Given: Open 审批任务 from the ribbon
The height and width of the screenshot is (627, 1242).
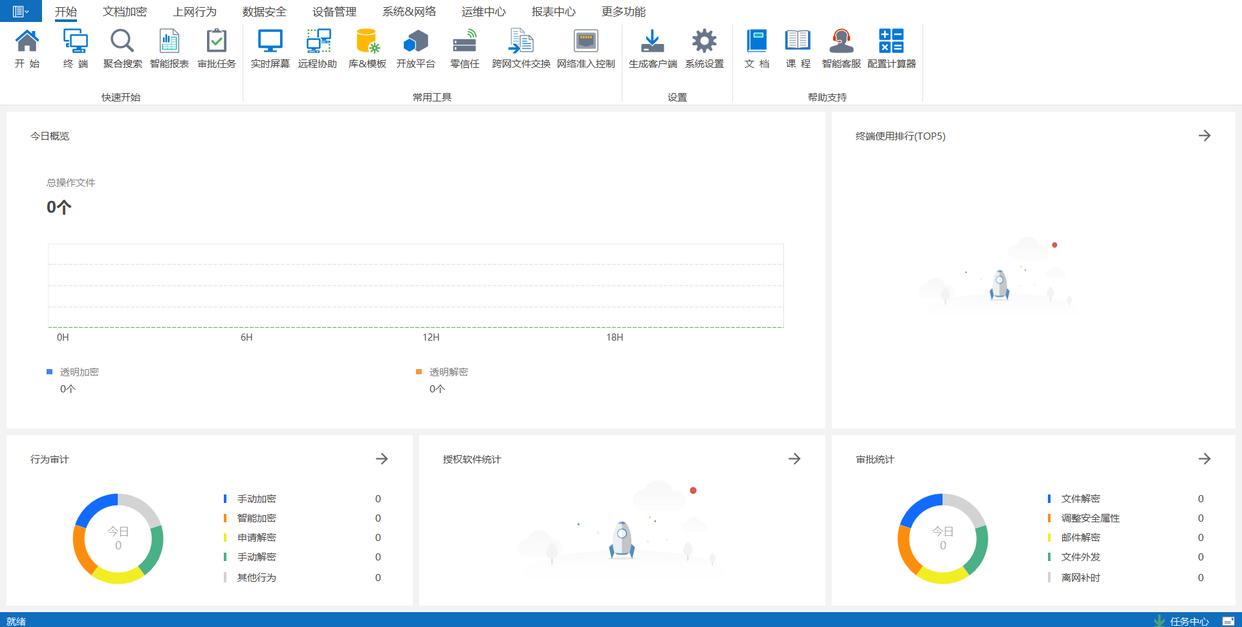Looking at the screenshot, I should click(216, 42).
